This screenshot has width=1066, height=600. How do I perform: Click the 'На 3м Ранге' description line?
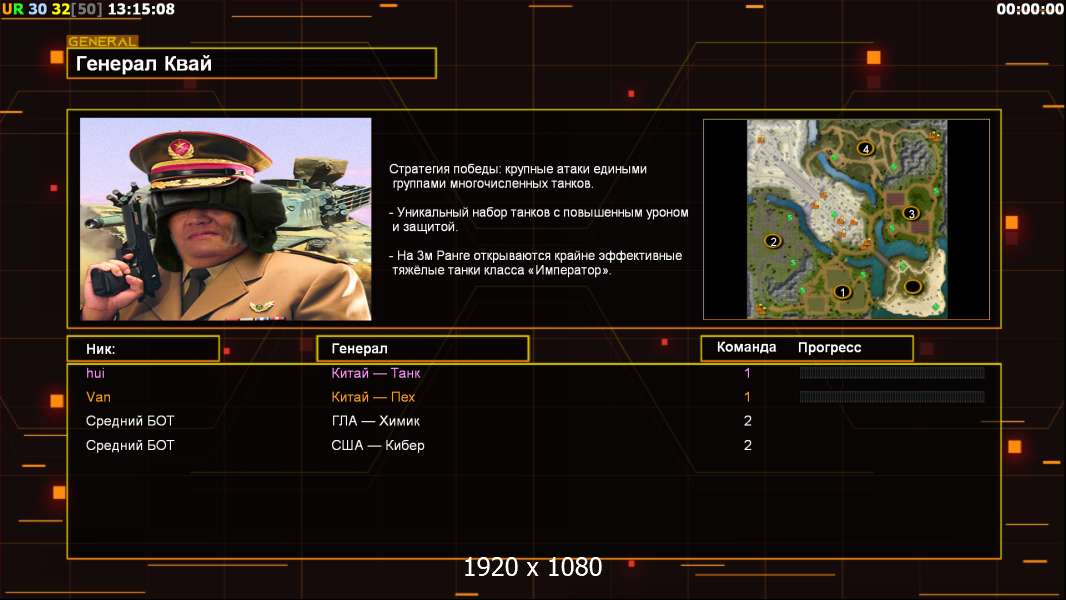[535, 263]
